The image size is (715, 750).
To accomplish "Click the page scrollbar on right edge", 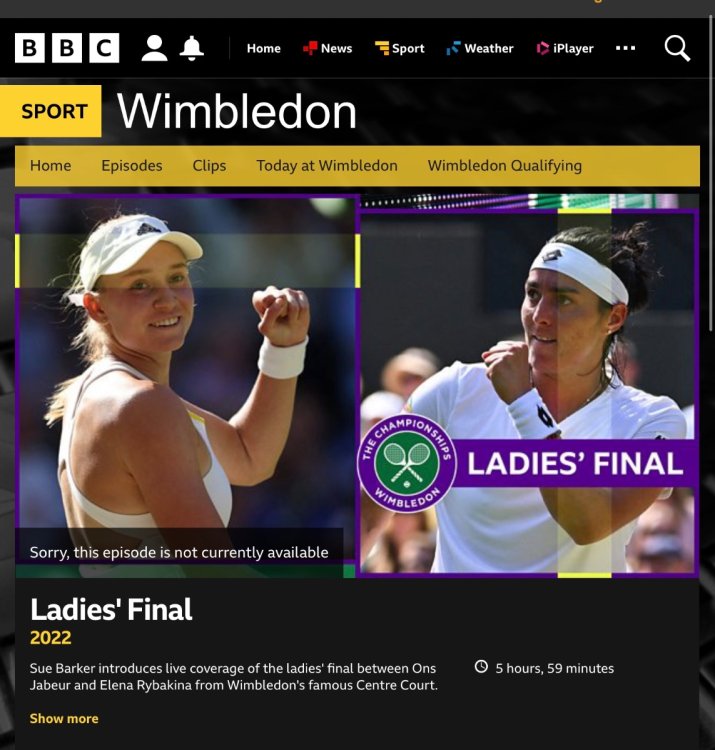I will point(711,172).
